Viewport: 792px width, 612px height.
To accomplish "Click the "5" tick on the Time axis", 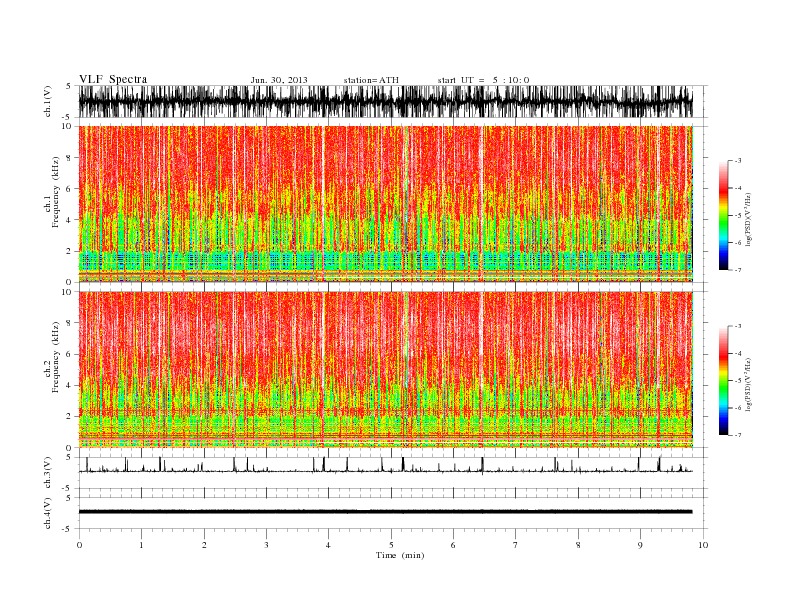I will pyautogui.click(x=391, y=545).
